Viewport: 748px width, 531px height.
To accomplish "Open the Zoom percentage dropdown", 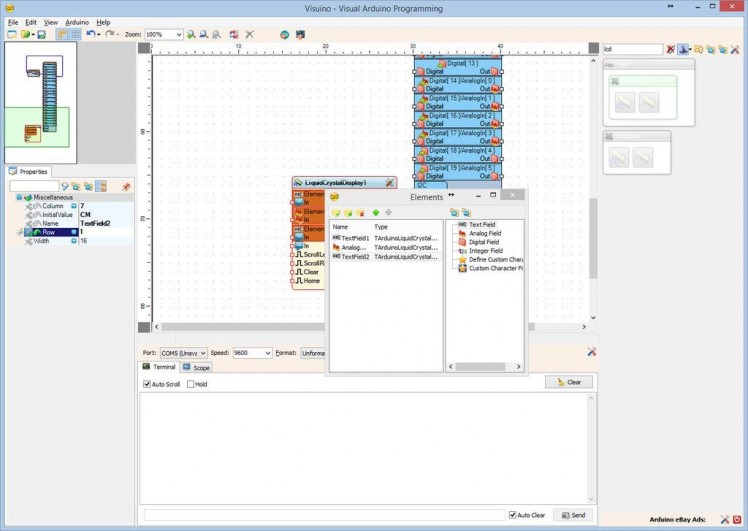I will [x=179, y=34].
